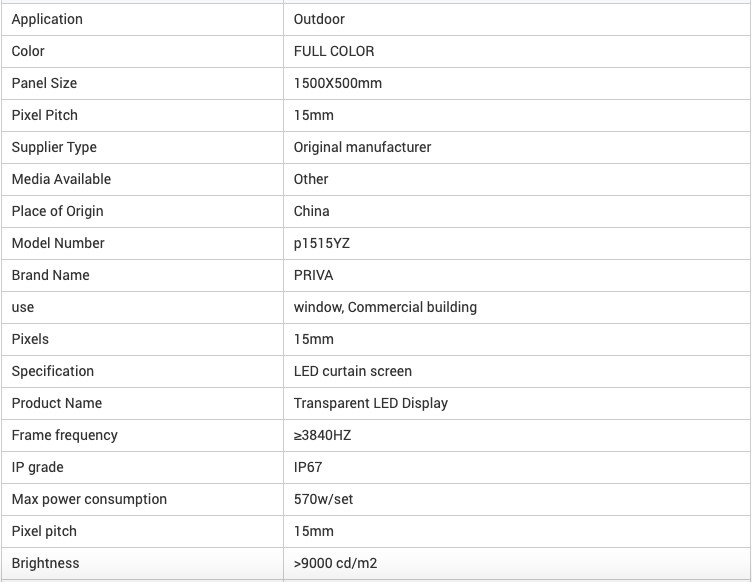Click the Panel Size label
752x582 pixels.
[x=44, y=83]
